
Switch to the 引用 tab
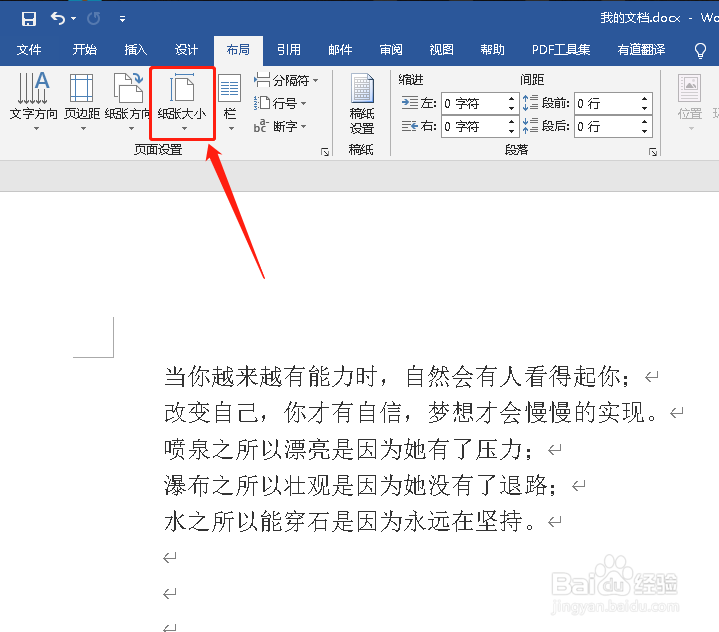(x=289, y=50)
